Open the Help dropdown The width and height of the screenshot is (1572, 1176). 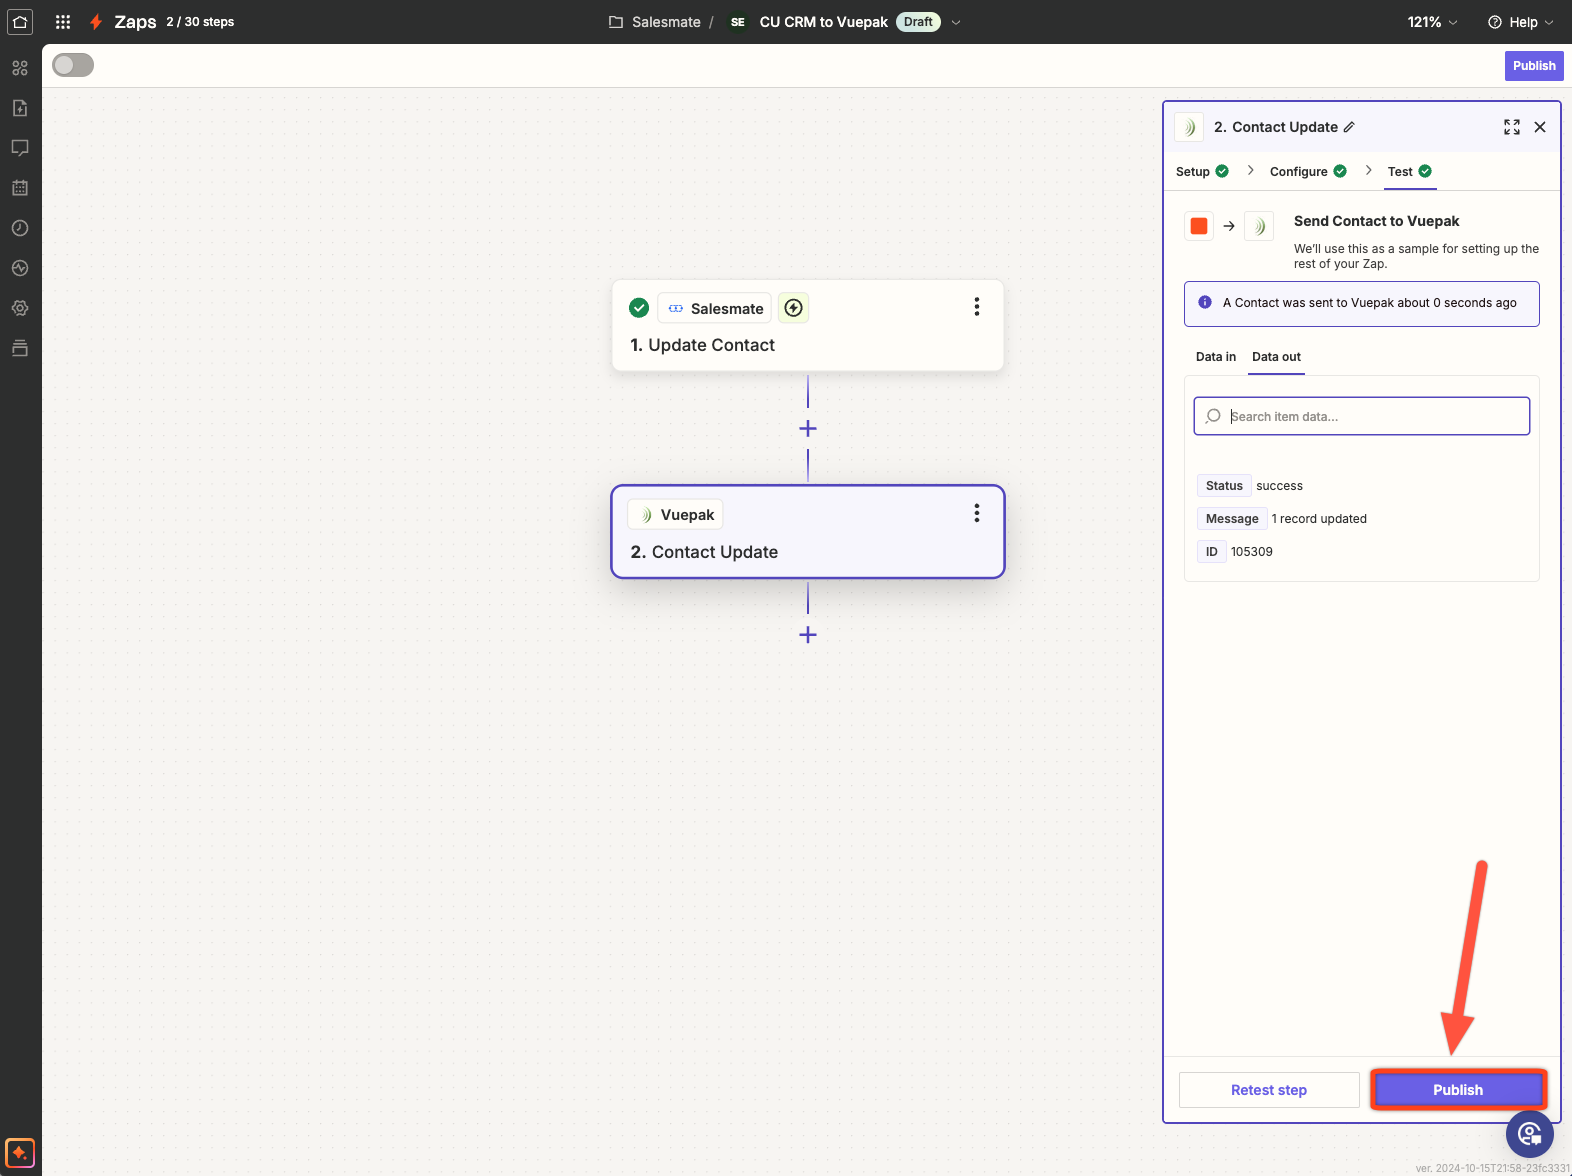[x=1521, y=22]
